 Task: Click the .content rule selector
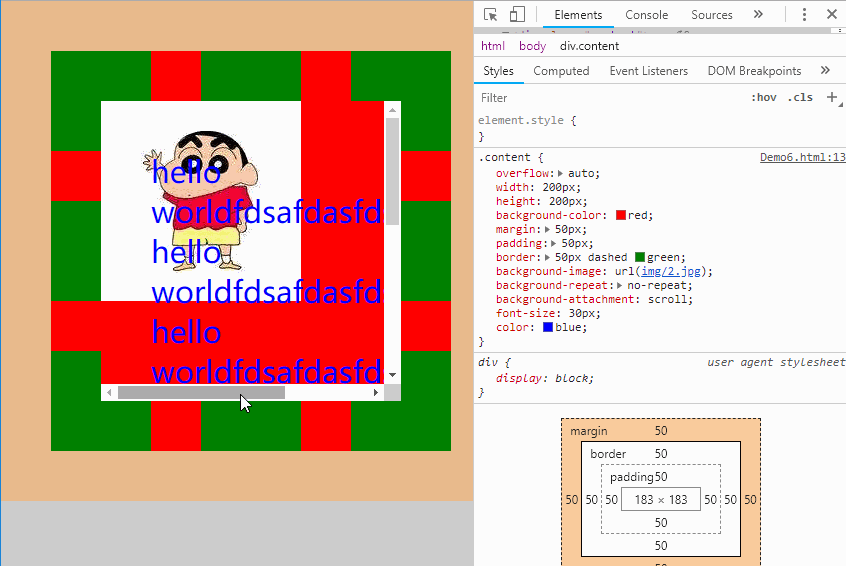tap(504, 157)
